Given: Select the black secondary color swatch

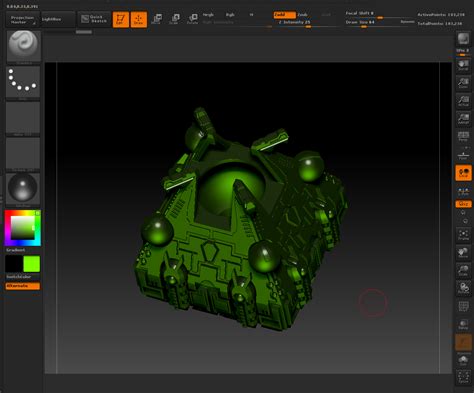Looking at the screenshot, I should coord(14,264).
